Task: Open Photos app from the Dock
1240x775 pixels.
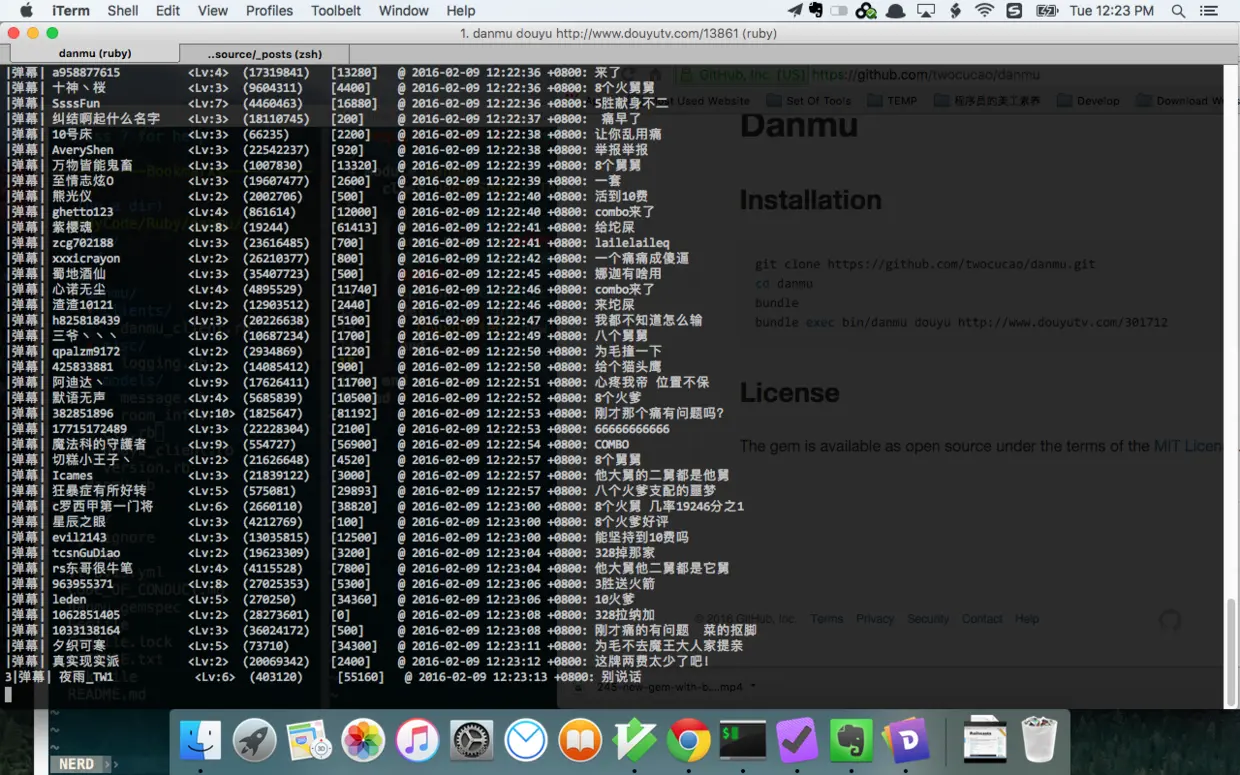Action: click(x=363, y=741)
